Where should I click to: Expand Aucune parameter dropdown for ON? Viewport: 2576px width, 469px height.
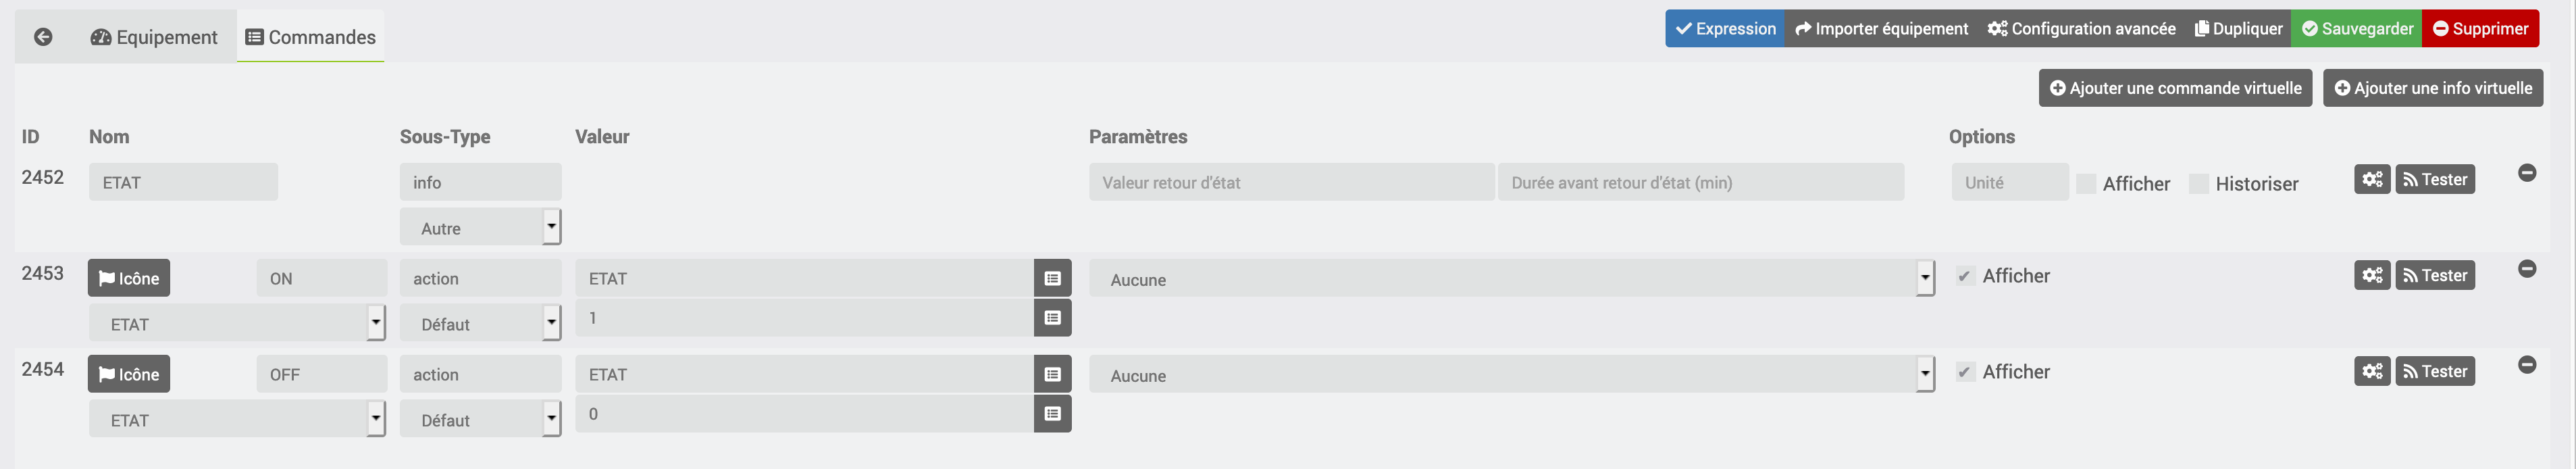coord(1512,279)
